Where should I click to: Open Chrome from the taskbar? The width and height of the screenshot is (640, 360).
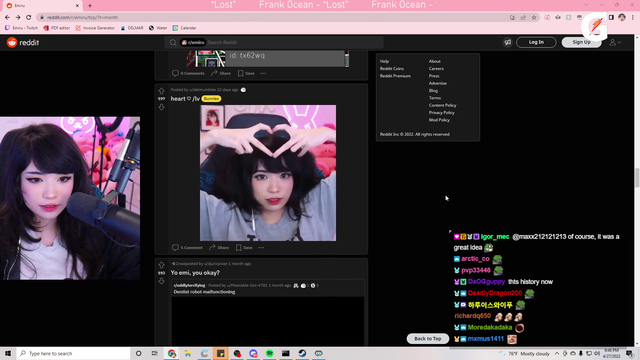pyautogui.click(x=172, y=353)
